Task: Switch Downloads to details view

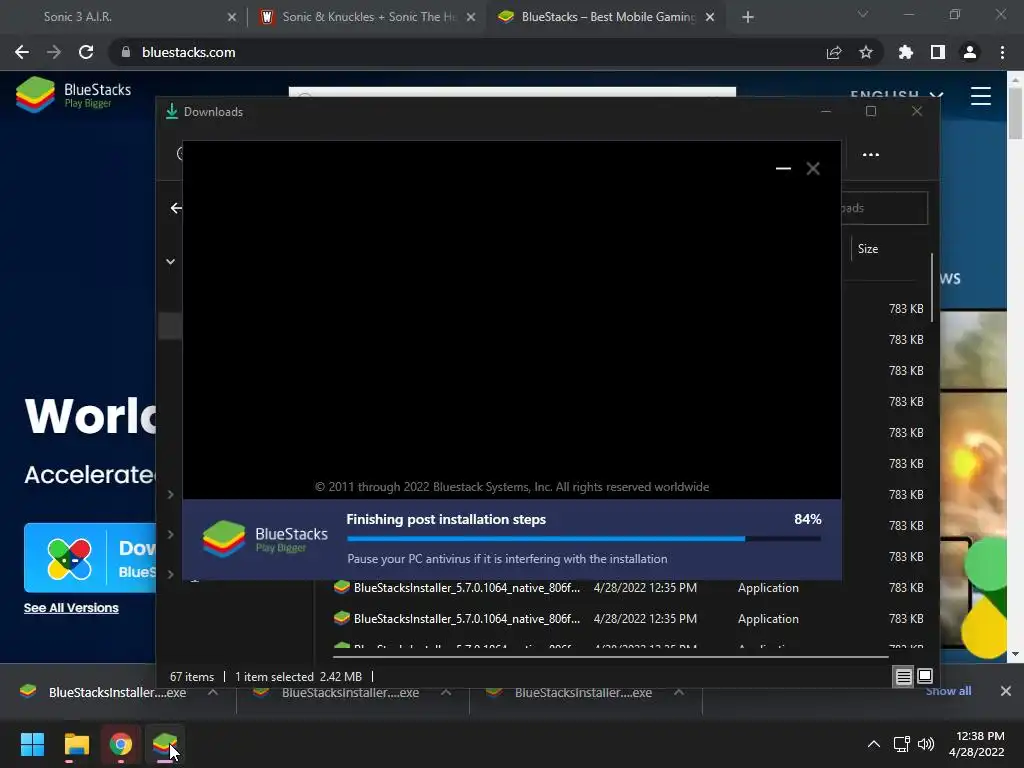Action: pos(903,677)
